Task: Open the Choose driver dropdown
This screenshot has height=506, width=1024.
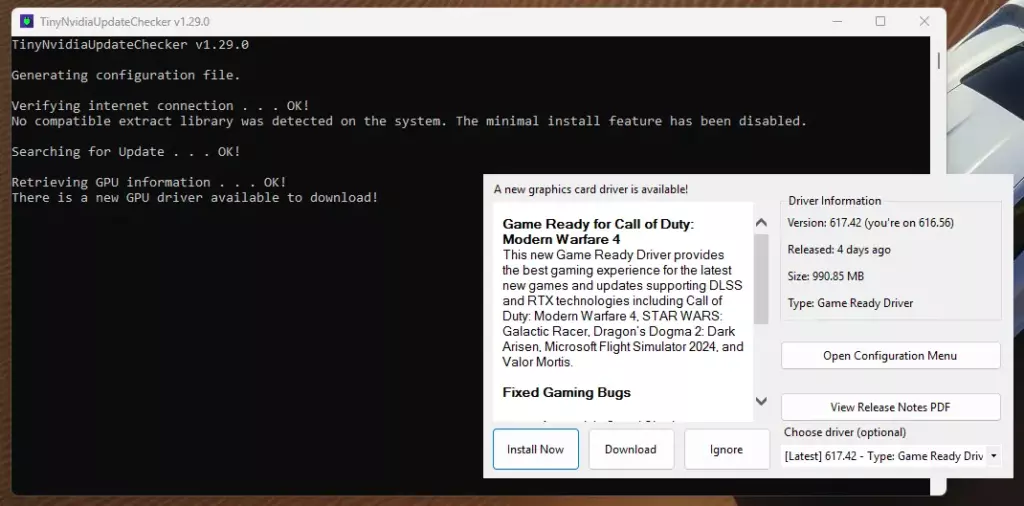Action: click(891, 456)
